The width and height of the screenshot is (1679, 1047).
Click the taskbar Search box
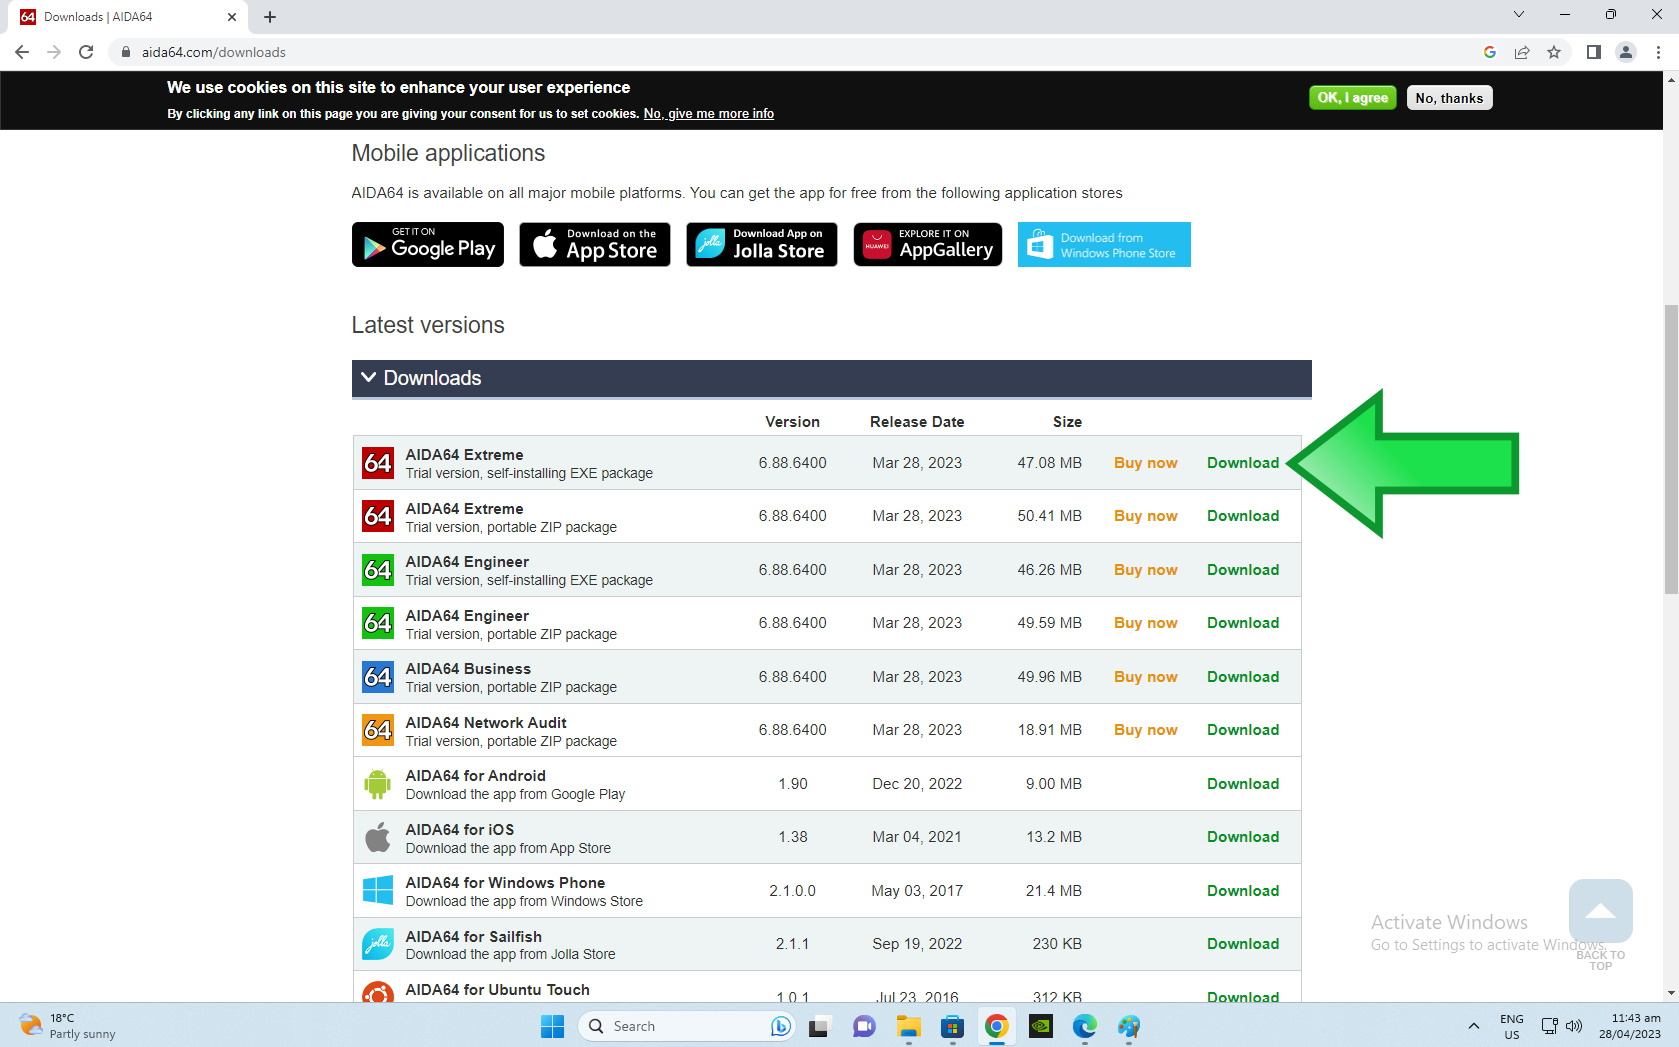(x=685, y=1026)
